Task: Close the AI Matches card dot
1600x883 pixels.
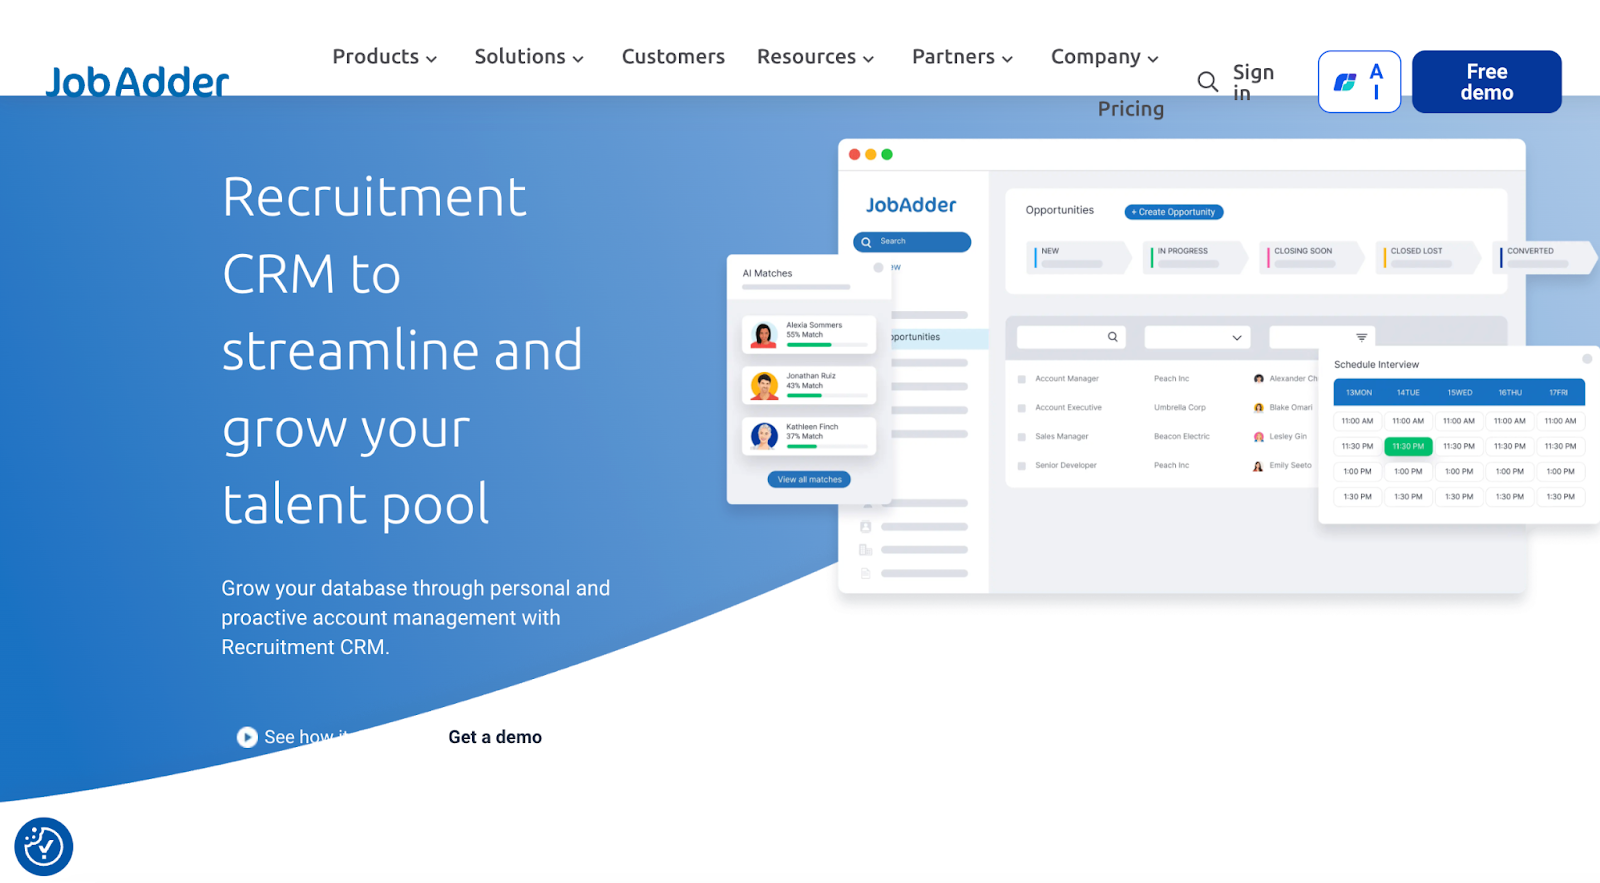Action: 878,268
